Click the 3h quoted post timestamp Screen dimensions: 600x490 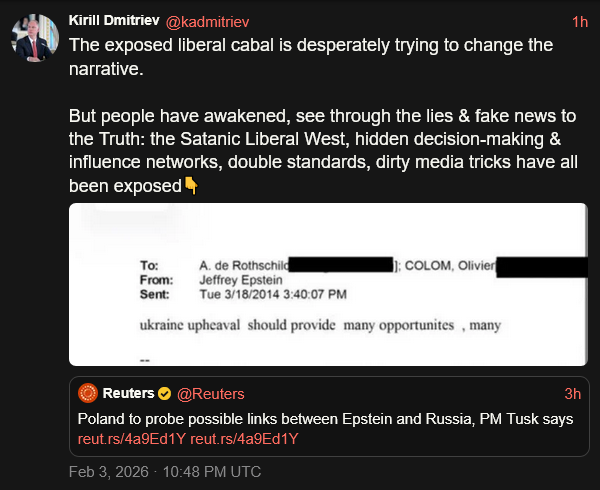coord(573,393)
